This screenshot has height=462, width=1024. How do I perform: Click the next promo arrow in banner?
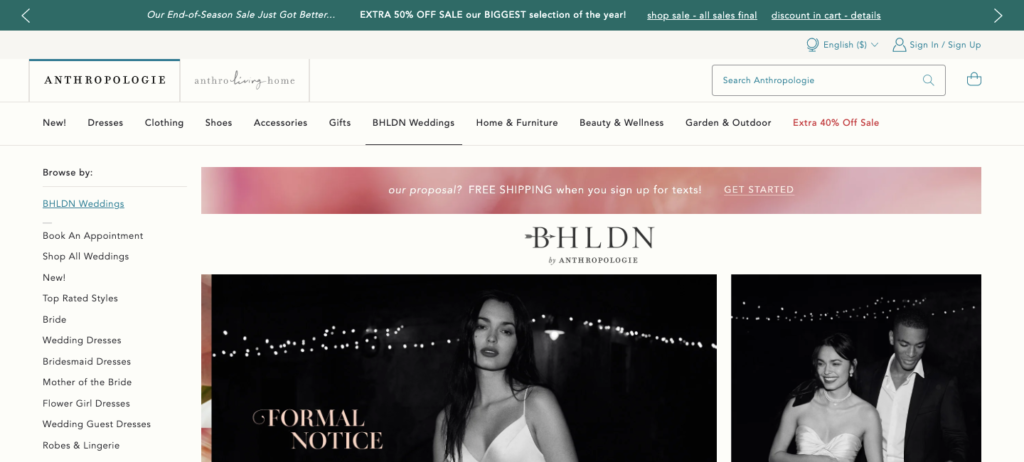998,15
